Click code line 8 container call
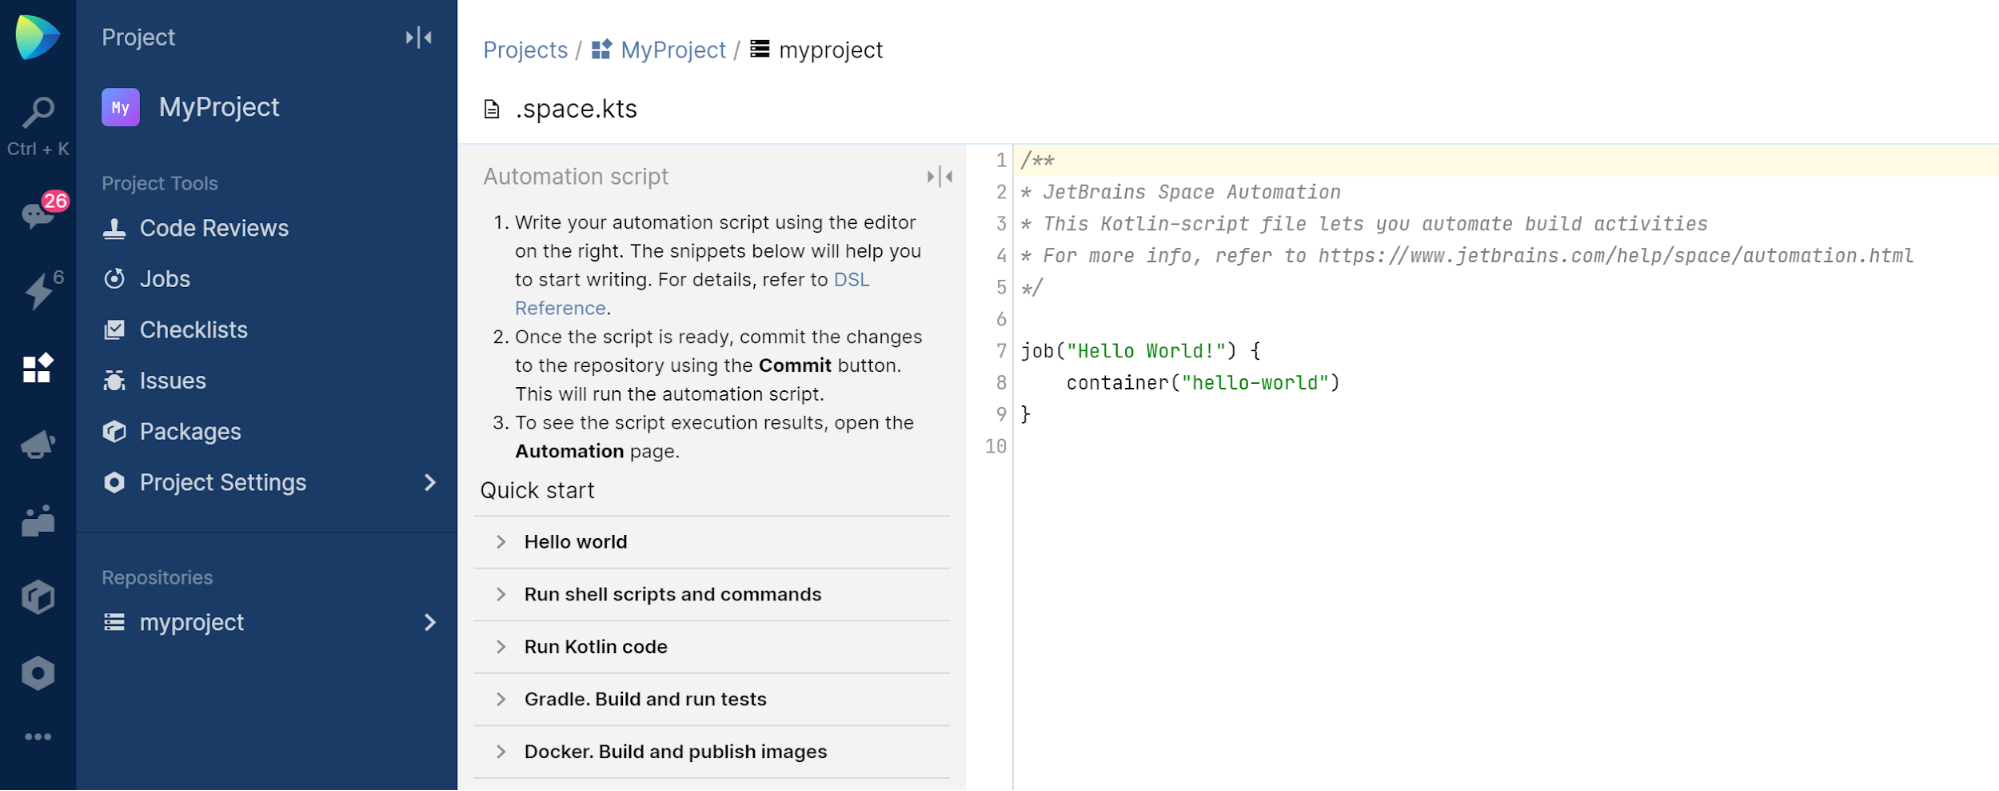The width and height of the screenshot is (1999, 791). pos(1203,383)
